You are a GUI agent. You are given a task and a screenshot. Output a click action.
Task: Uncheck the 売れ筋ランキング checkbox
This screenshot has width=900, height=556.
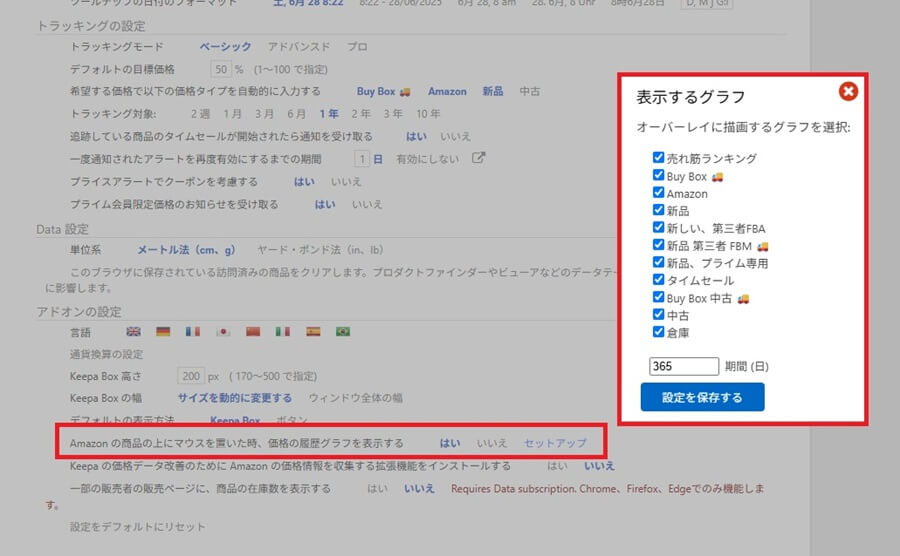(658, 157)
